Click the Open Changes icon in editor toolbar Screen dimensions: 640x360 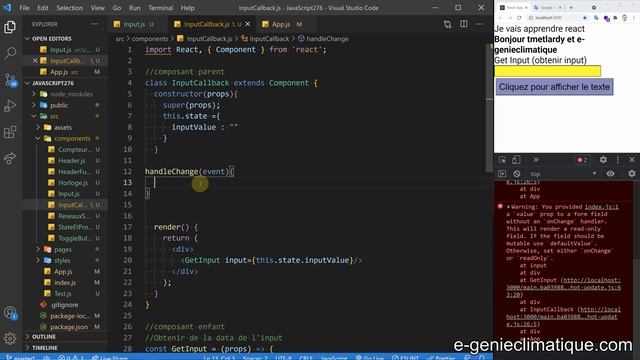point(447,24)
